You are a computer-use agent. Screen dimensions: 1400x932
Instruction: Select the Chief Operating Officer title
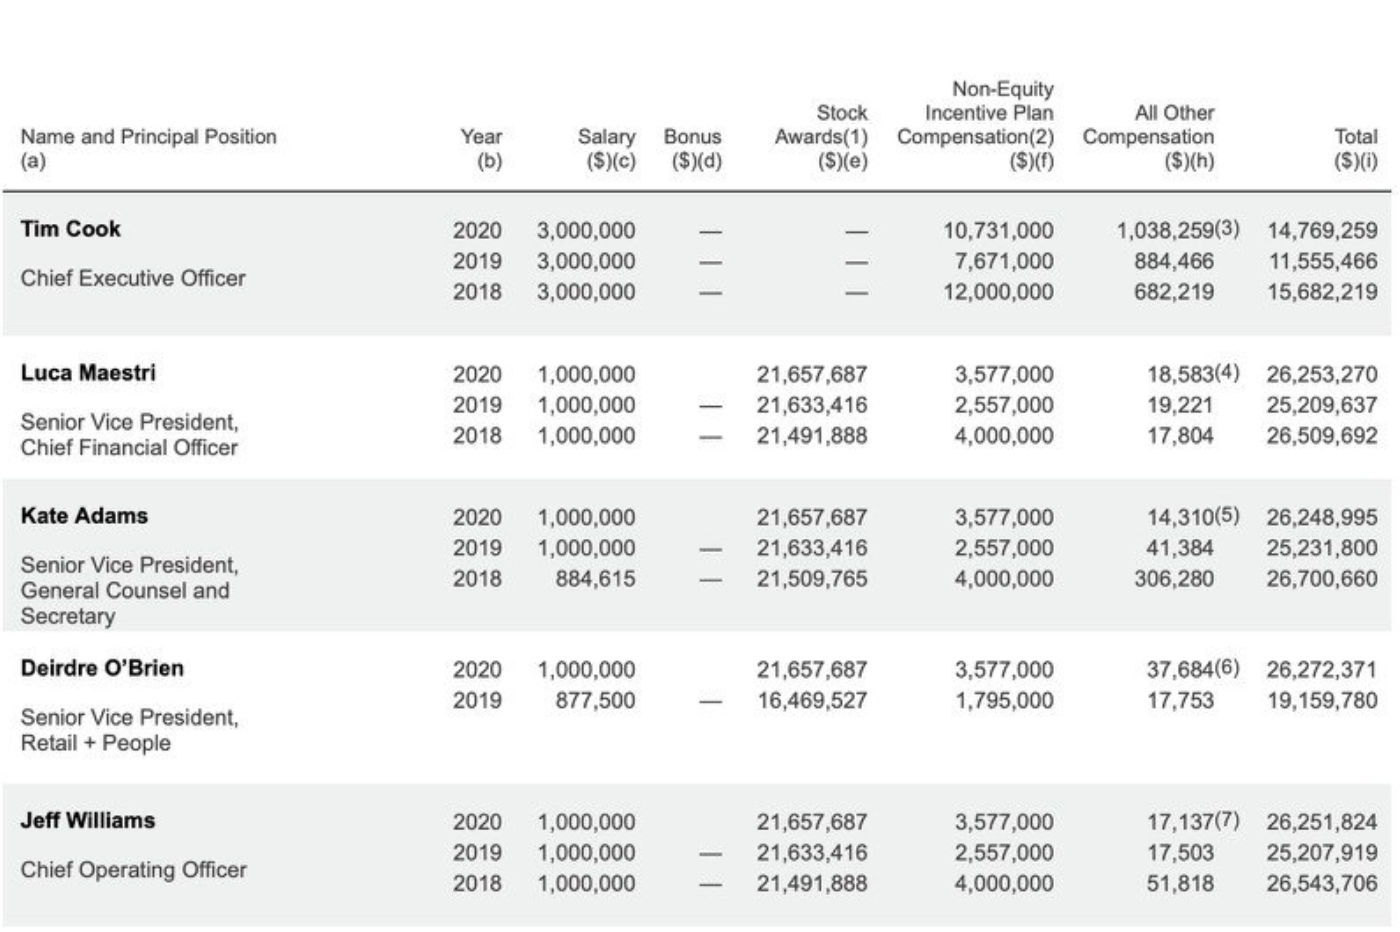click(133, 870)
